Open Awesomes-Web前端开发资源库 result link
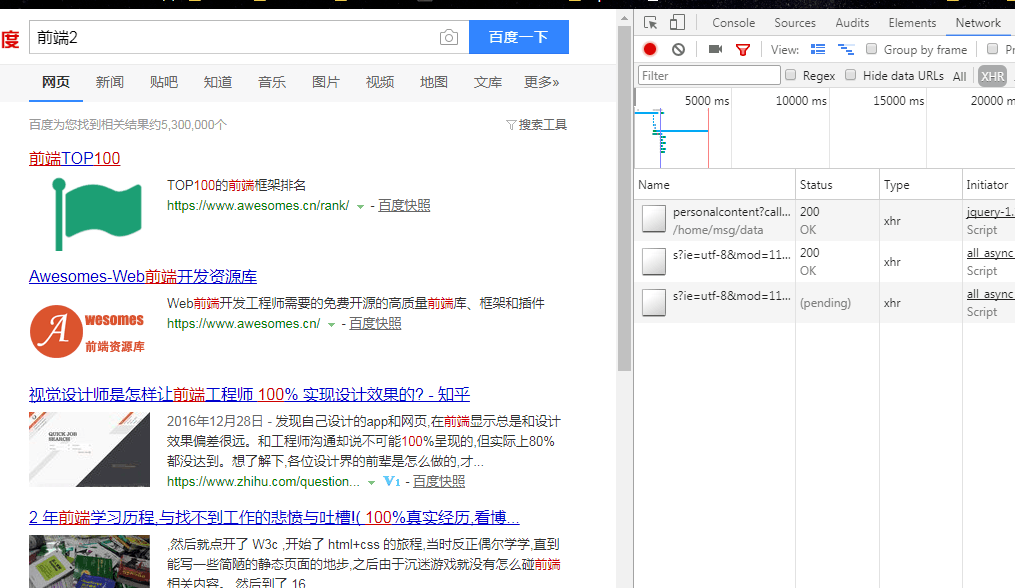The image size is (1015, 588). (x=142, y=277)
